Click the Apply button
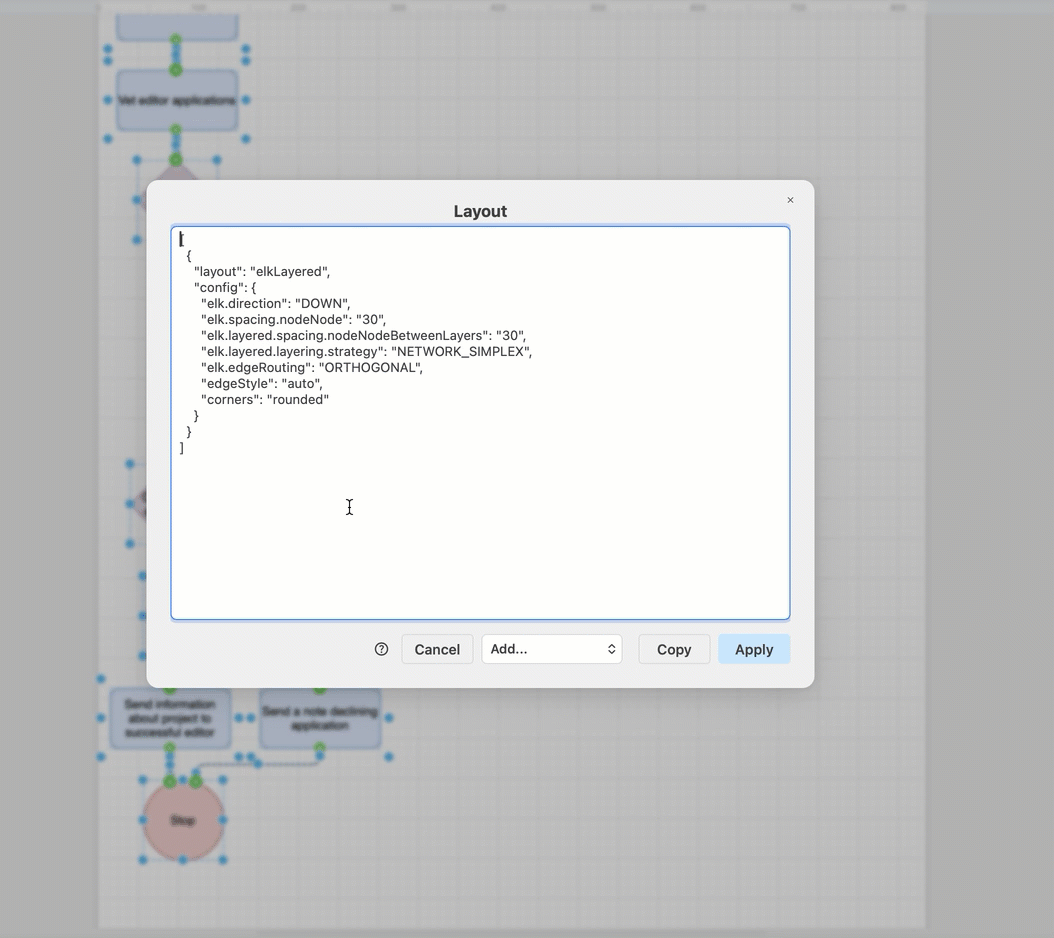Image resolution: width=1054 pixels, height=938 pixels. point(754,649)
